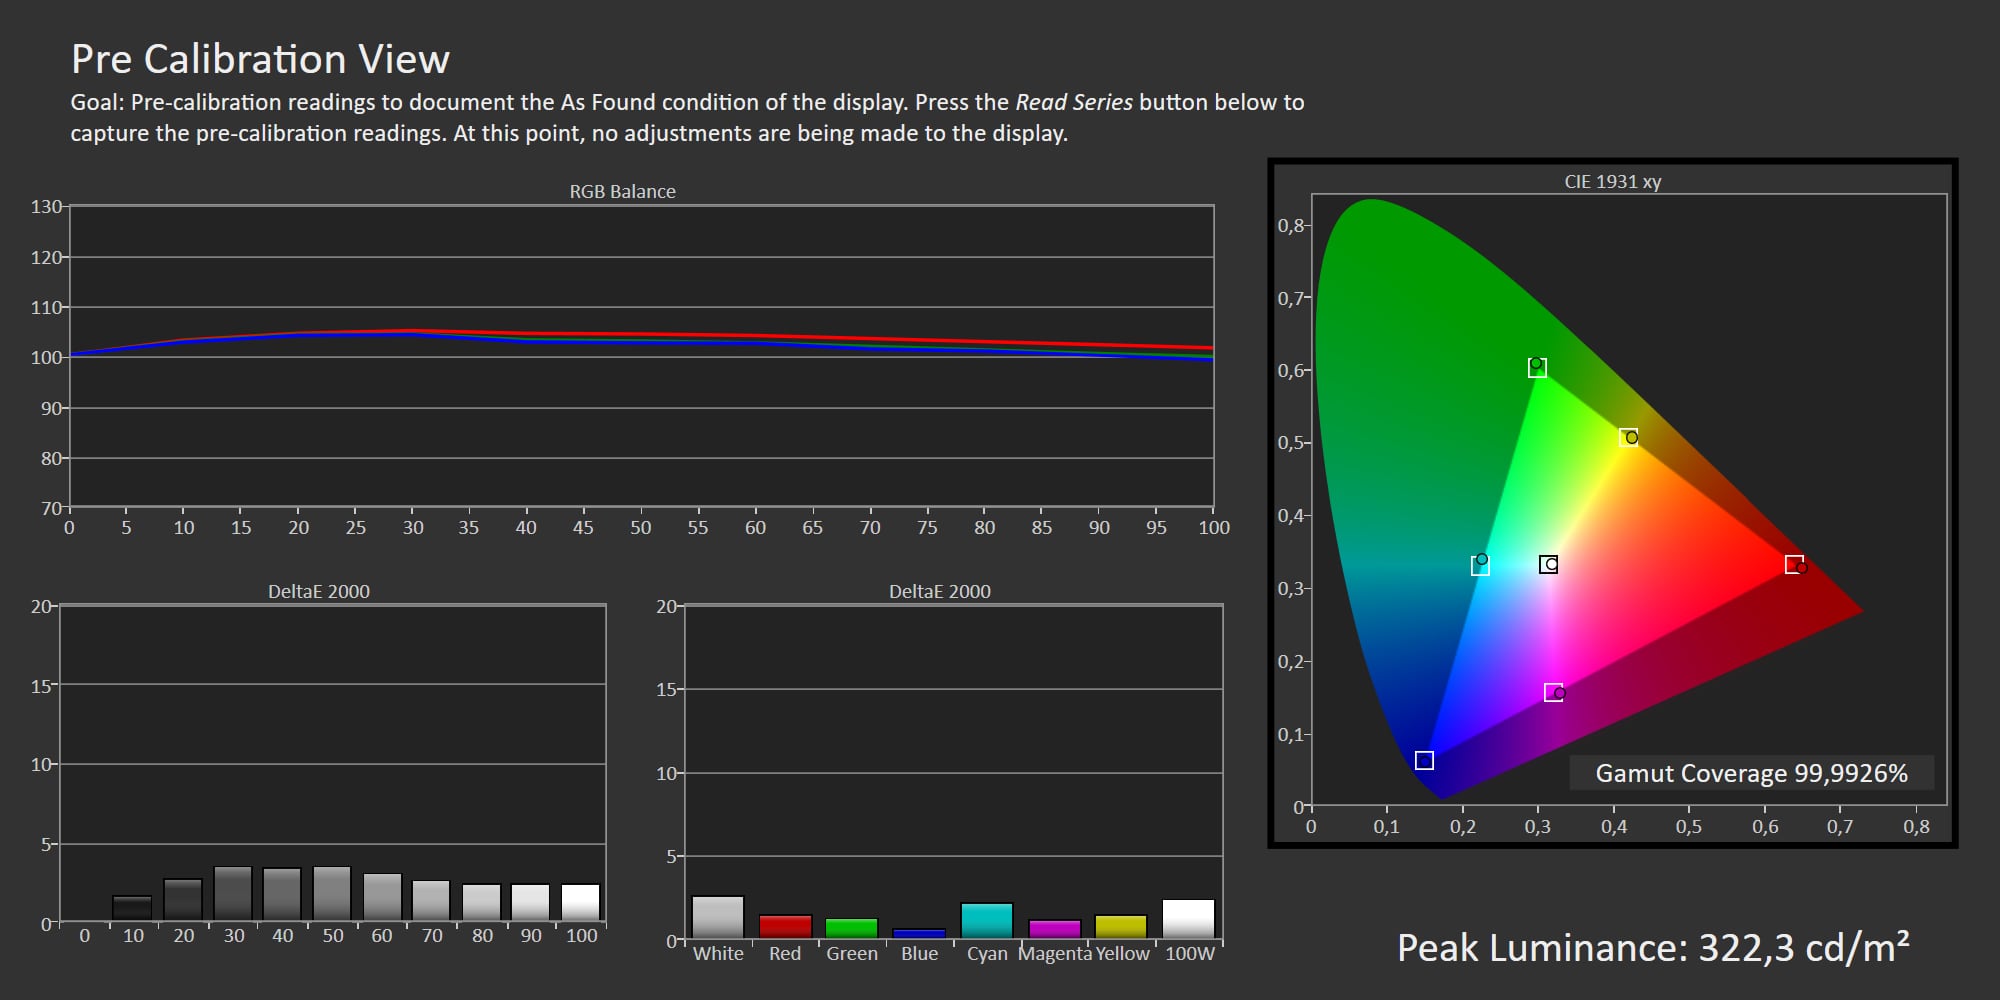
Task: Click the Green bar in DeltaE 2000 chart
Action: [x=852, y=928]
